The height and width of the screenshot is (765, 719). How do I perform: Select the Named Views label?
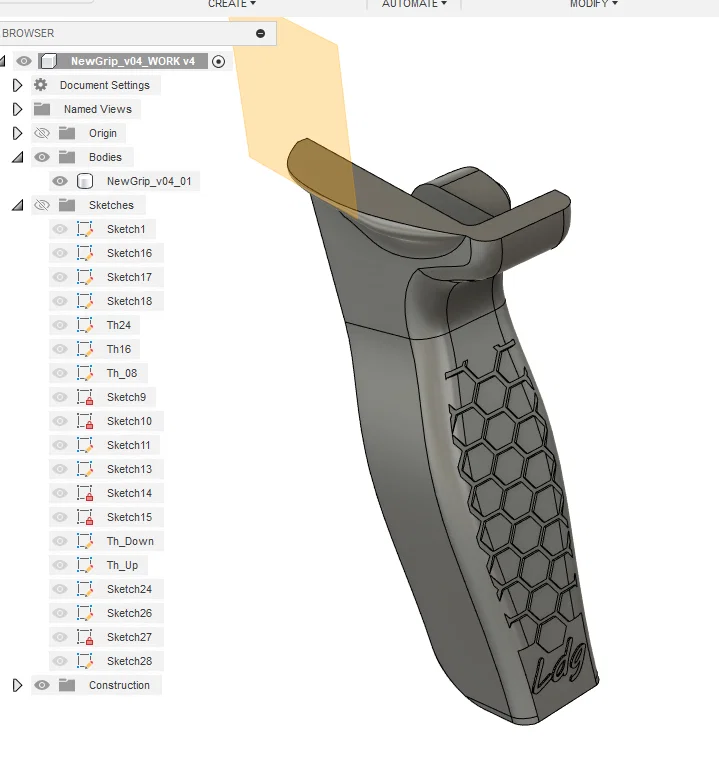tap(98, 109)
